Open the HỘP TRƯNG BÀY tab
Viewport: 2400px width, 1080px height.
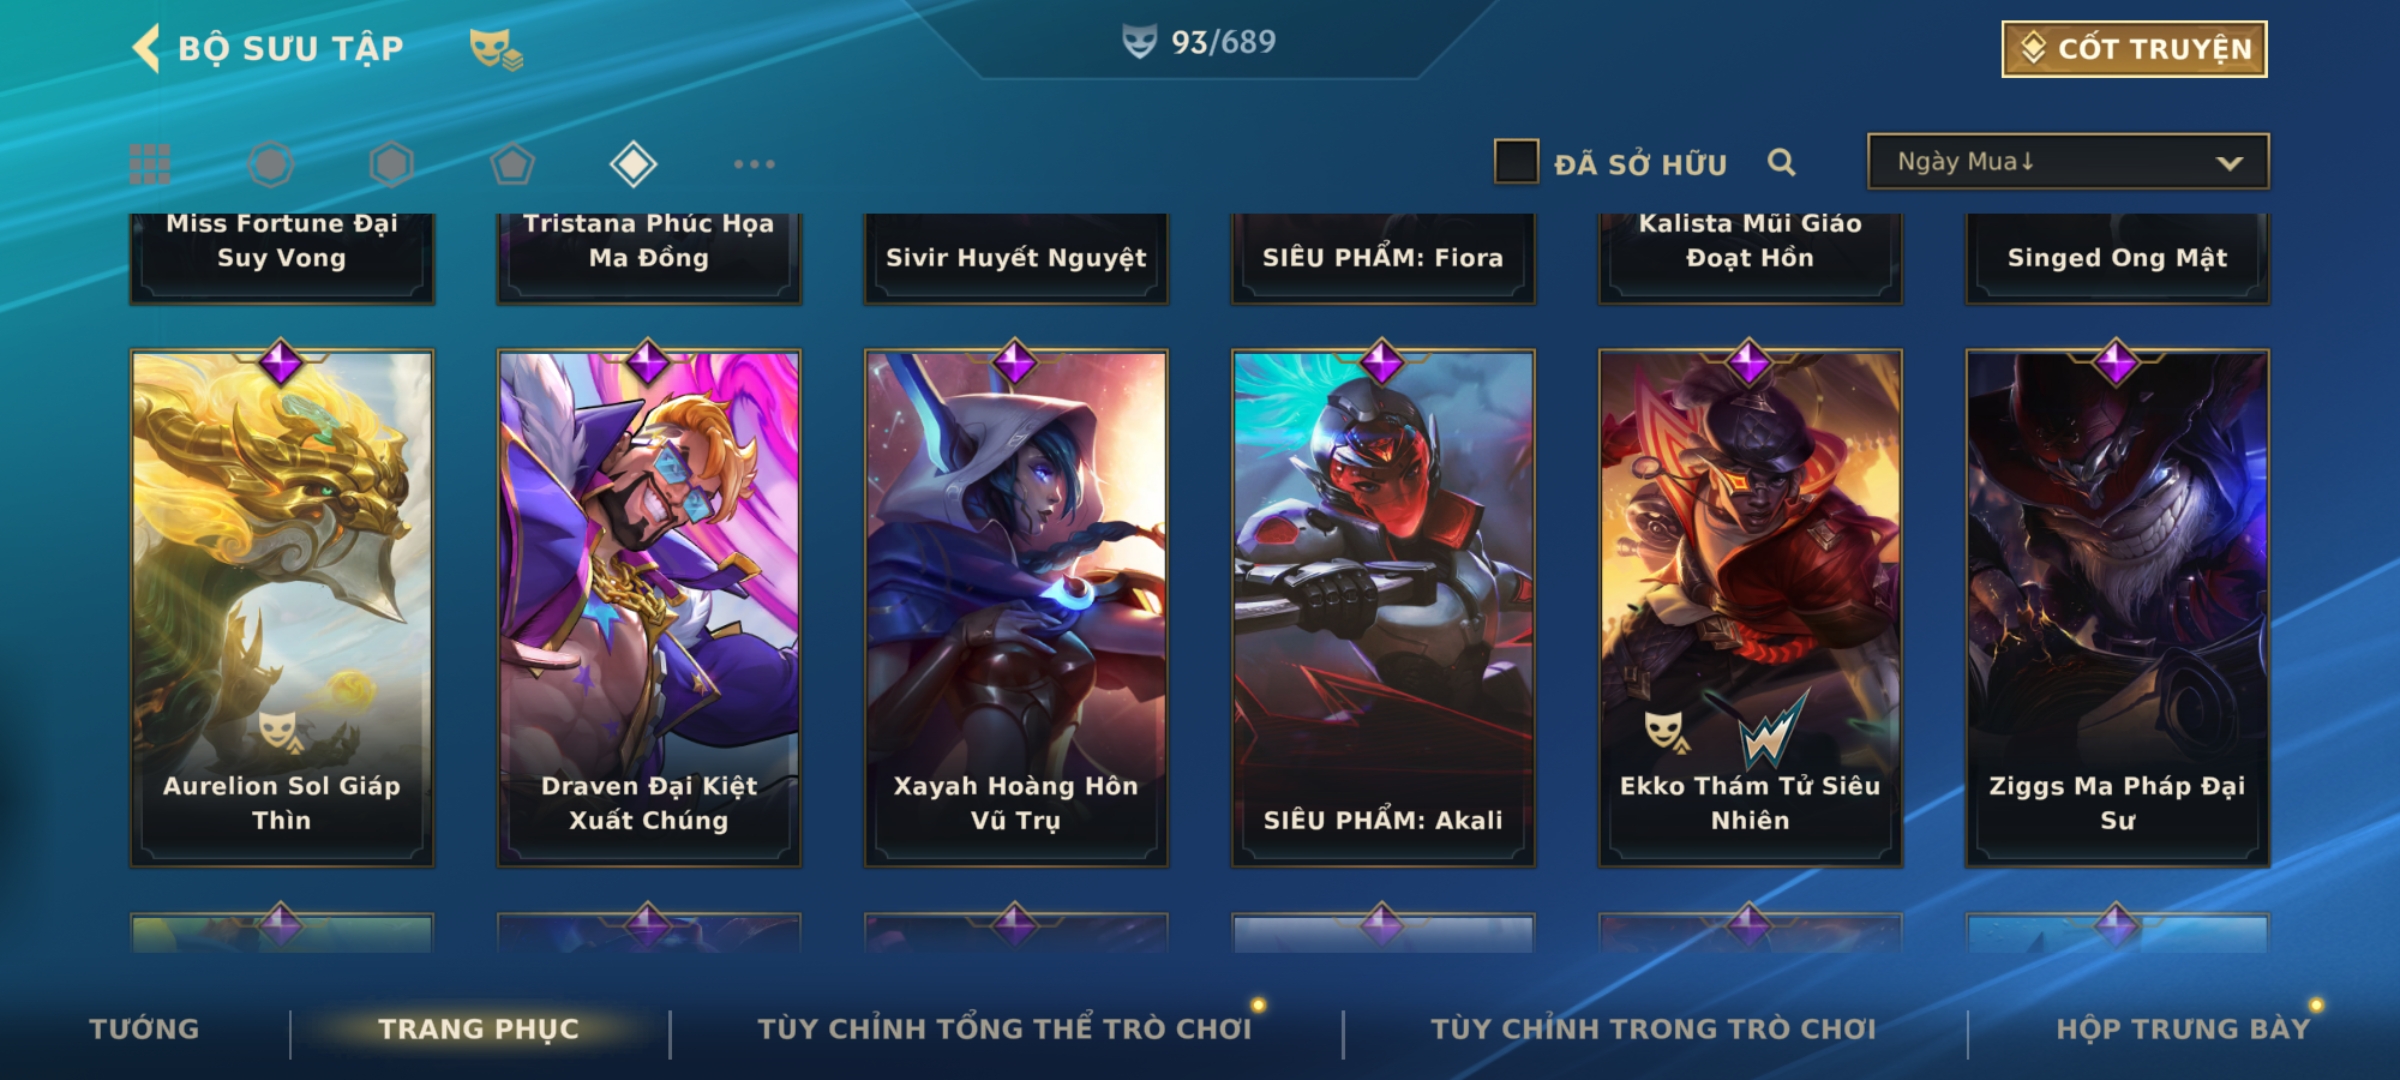[x=2183, y=1029]
